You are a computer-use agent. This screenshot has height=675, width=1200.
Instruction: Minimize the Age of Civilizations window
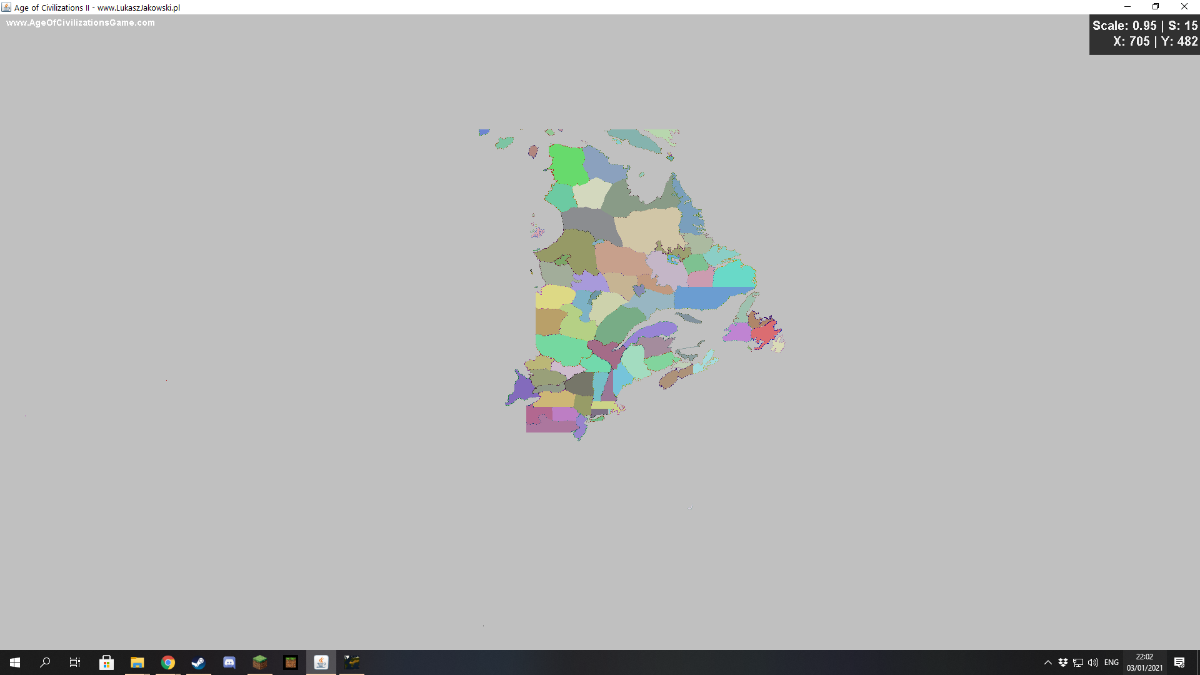(x=1128, y=7)
